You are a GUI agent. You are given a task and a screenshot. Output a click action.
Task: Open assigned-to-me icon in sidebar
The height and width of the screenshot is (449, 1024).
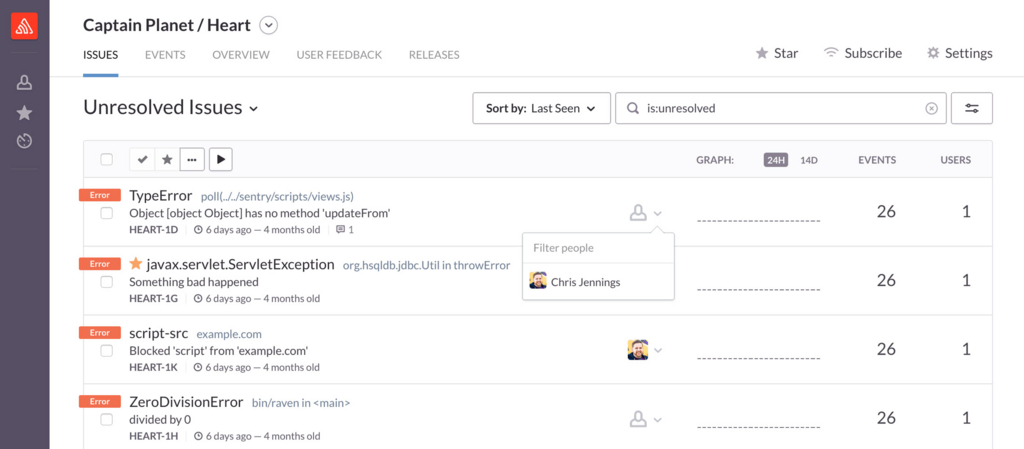[x=24, y=83]
